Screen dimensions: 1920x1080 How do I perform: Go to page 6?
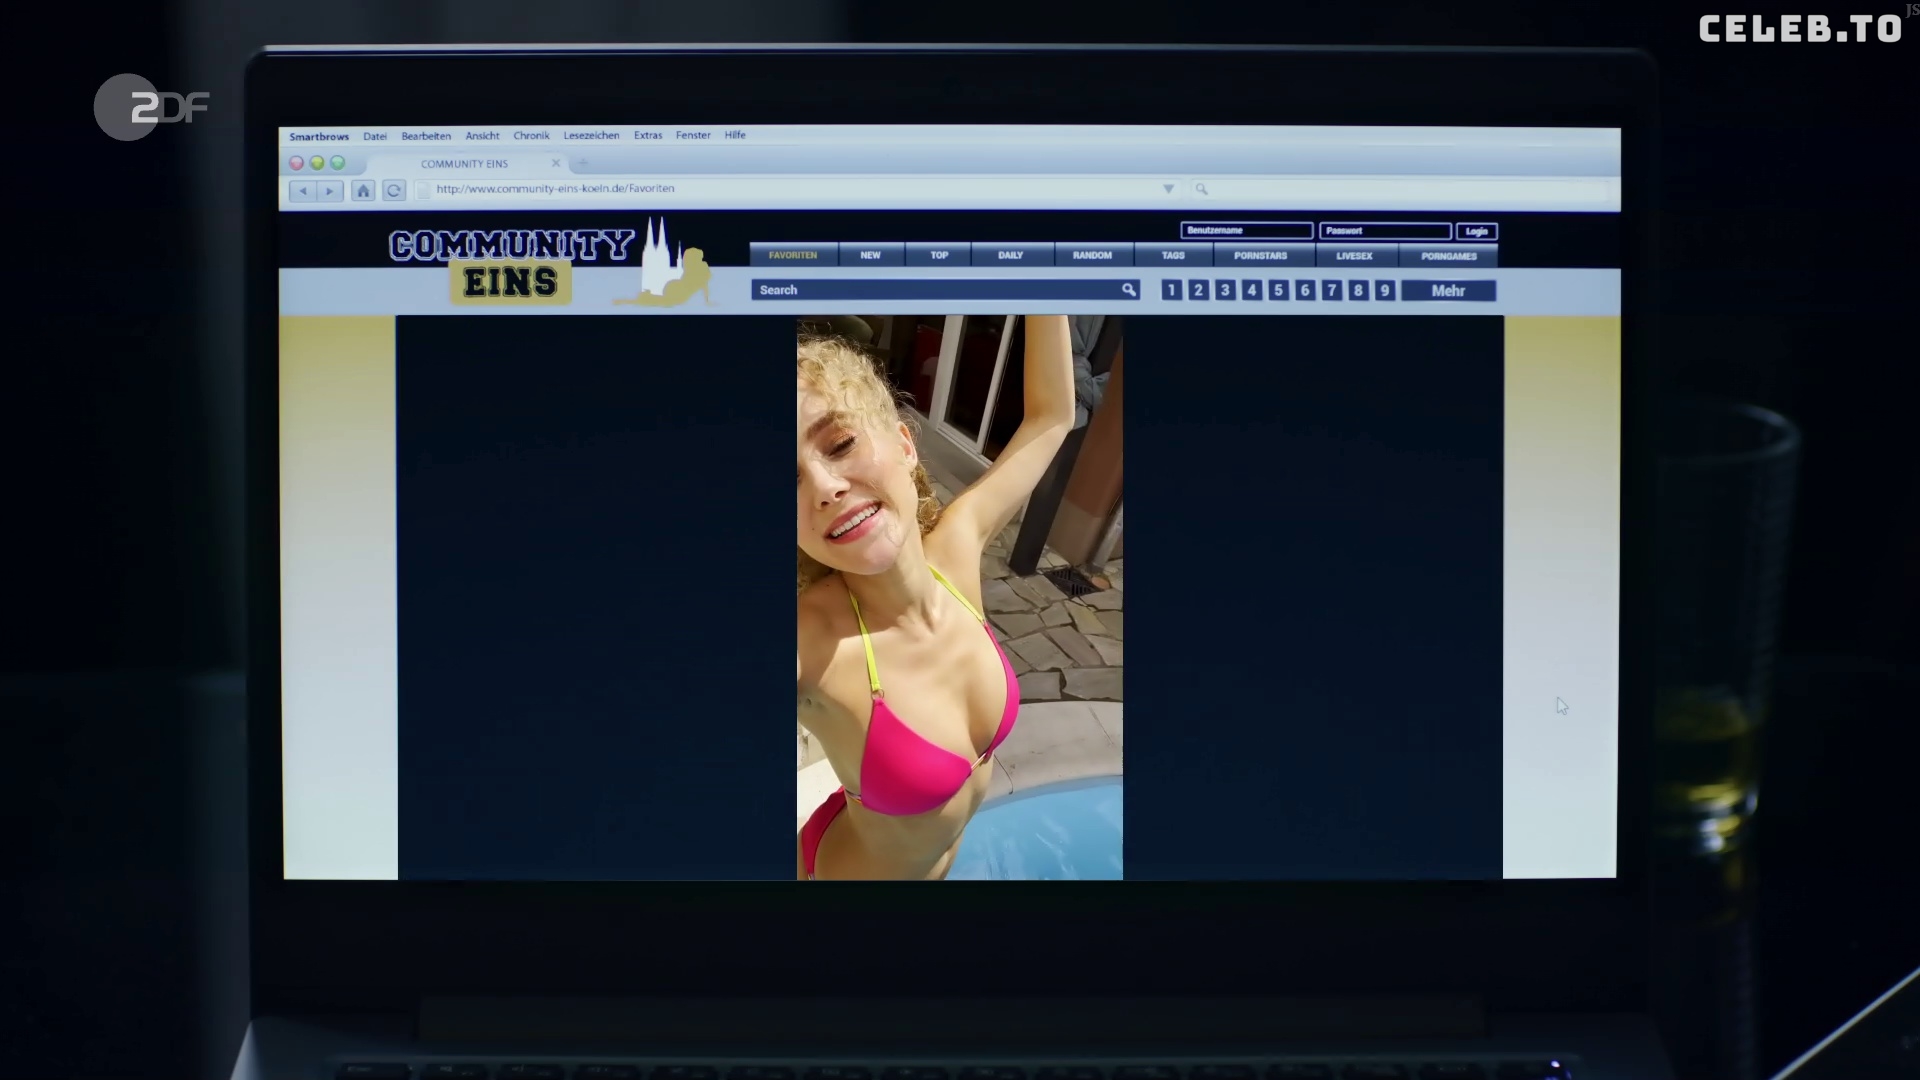1305,290
